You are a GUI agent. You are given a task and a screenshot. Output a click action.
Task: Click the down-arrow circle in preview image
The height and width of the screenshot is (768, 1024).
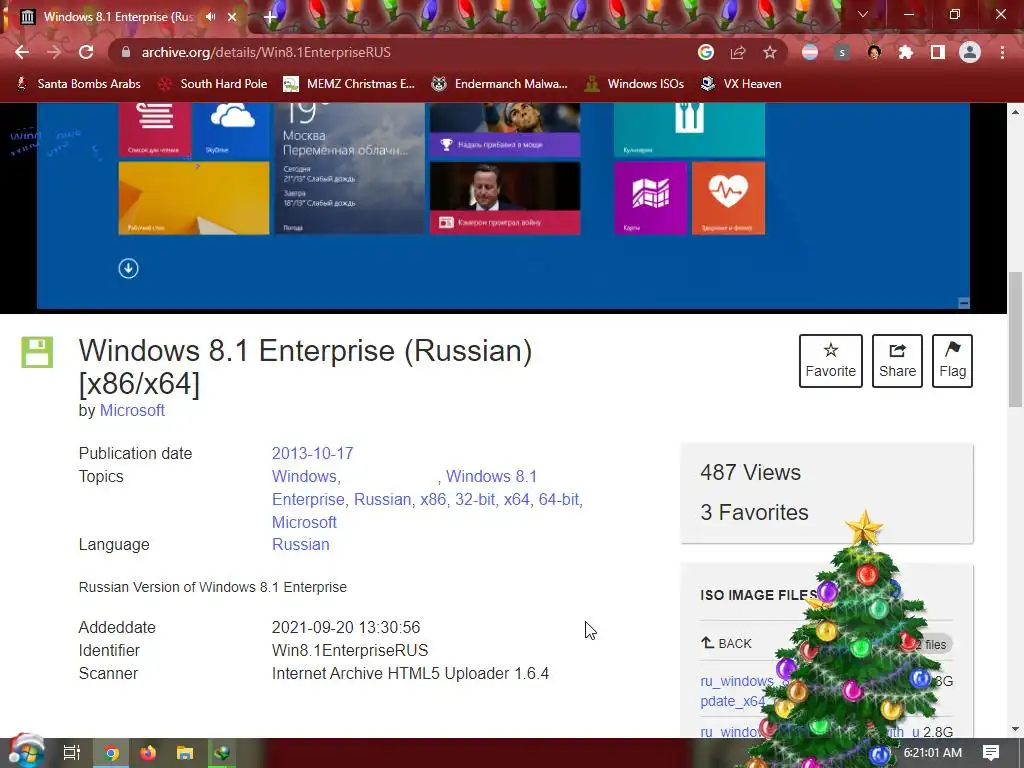pos(128,268)
